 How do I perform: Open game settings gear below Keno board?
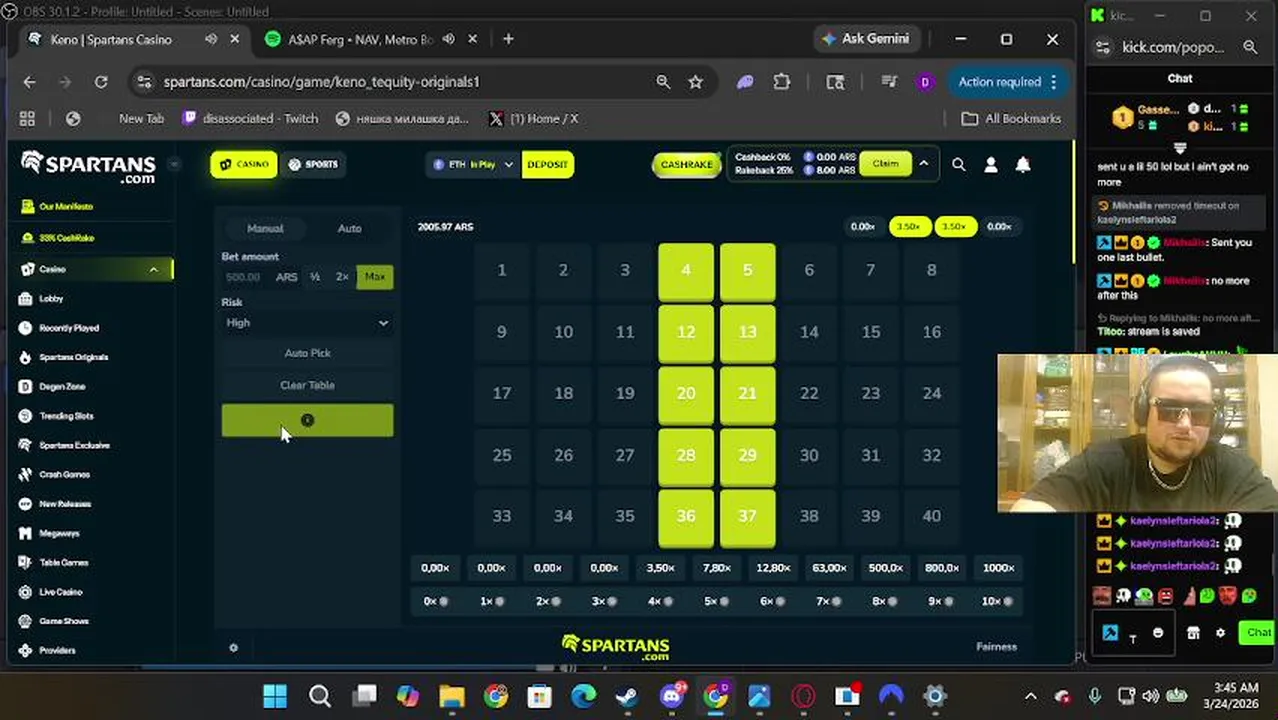pyautogui.click(x=233, y=648)
